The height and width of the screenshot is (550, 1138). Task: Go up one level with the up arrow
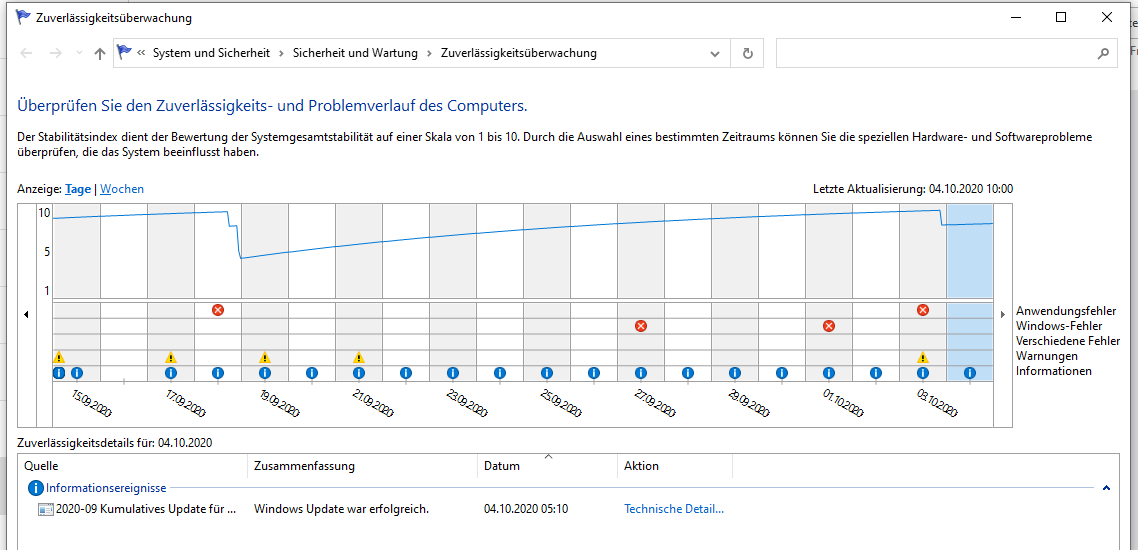[x=100, y=53]
